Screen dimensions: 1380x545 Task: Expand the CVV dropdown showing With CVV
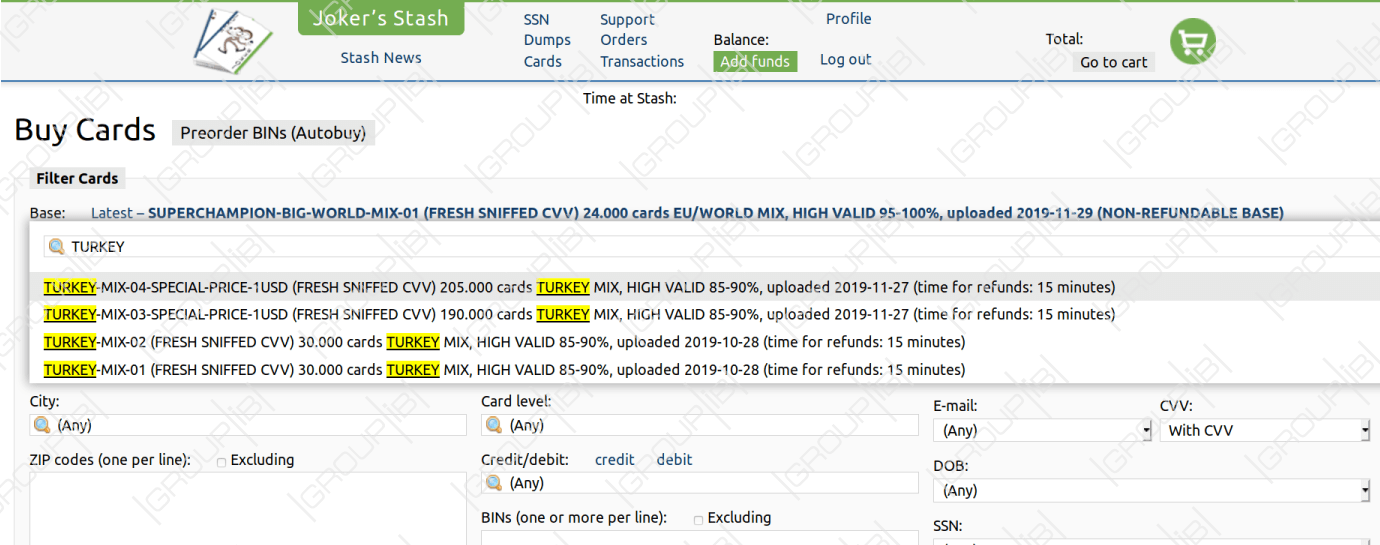pos(1264,431)
